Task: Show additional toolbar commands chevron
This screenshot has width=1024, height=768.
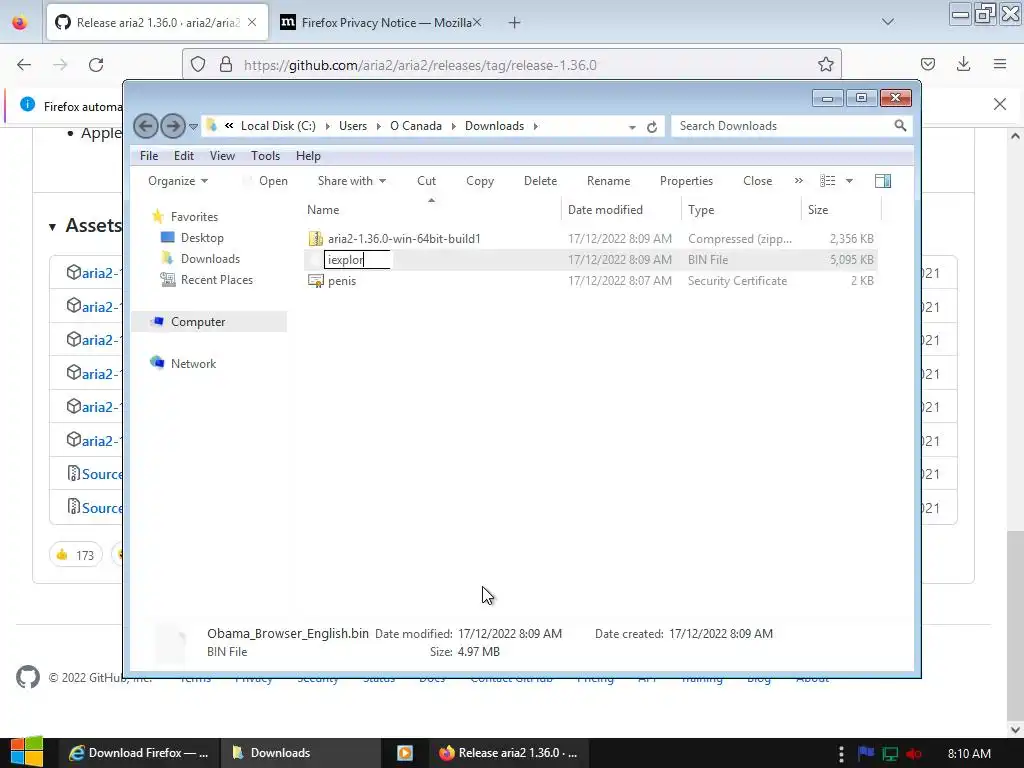Action: click(799, 181)
